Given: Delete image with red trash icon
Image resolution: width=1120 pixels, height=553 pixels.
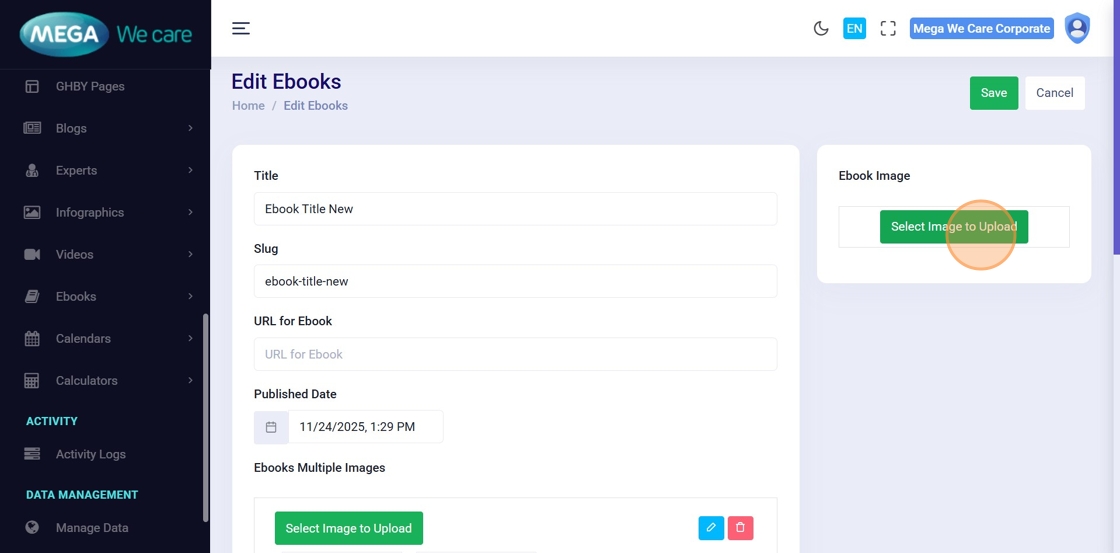Looking at the screenshot, I should [740, 527].
